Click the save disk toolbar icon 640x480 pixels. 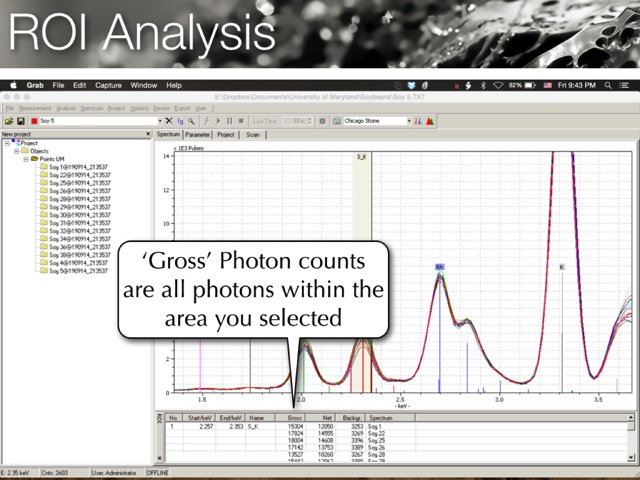pos(20,121)
